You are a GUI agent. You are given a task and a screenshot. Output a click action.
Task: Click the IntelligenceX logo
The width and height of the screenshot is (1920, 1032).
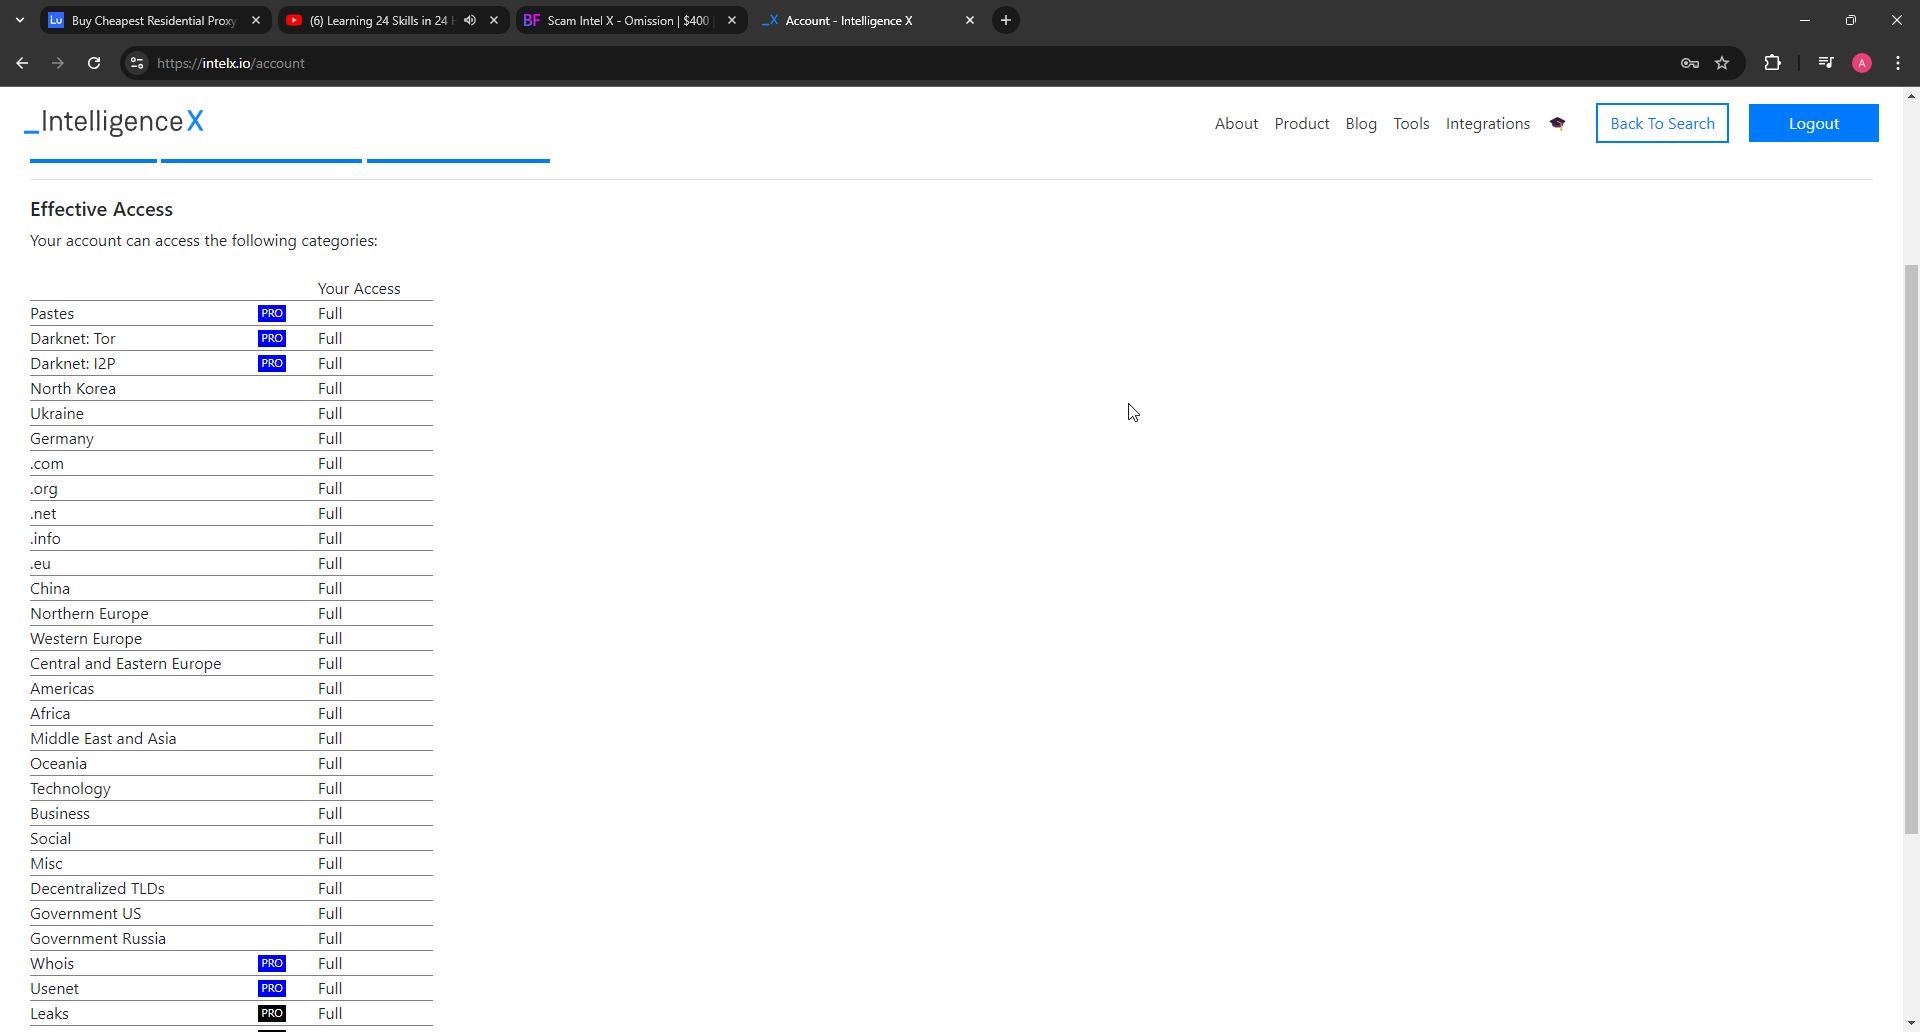pos(114,122)
